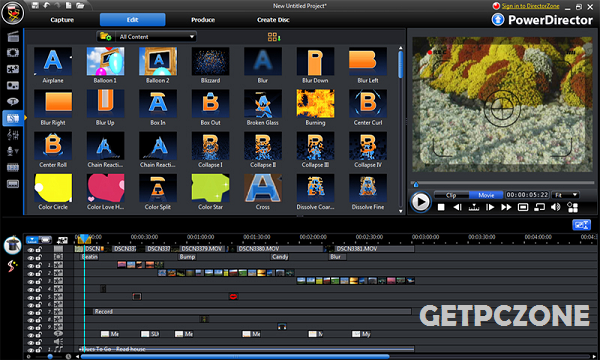600x360 pixels.
Task: Select the Airplane transition thumbnail
Action: [53, 61]
